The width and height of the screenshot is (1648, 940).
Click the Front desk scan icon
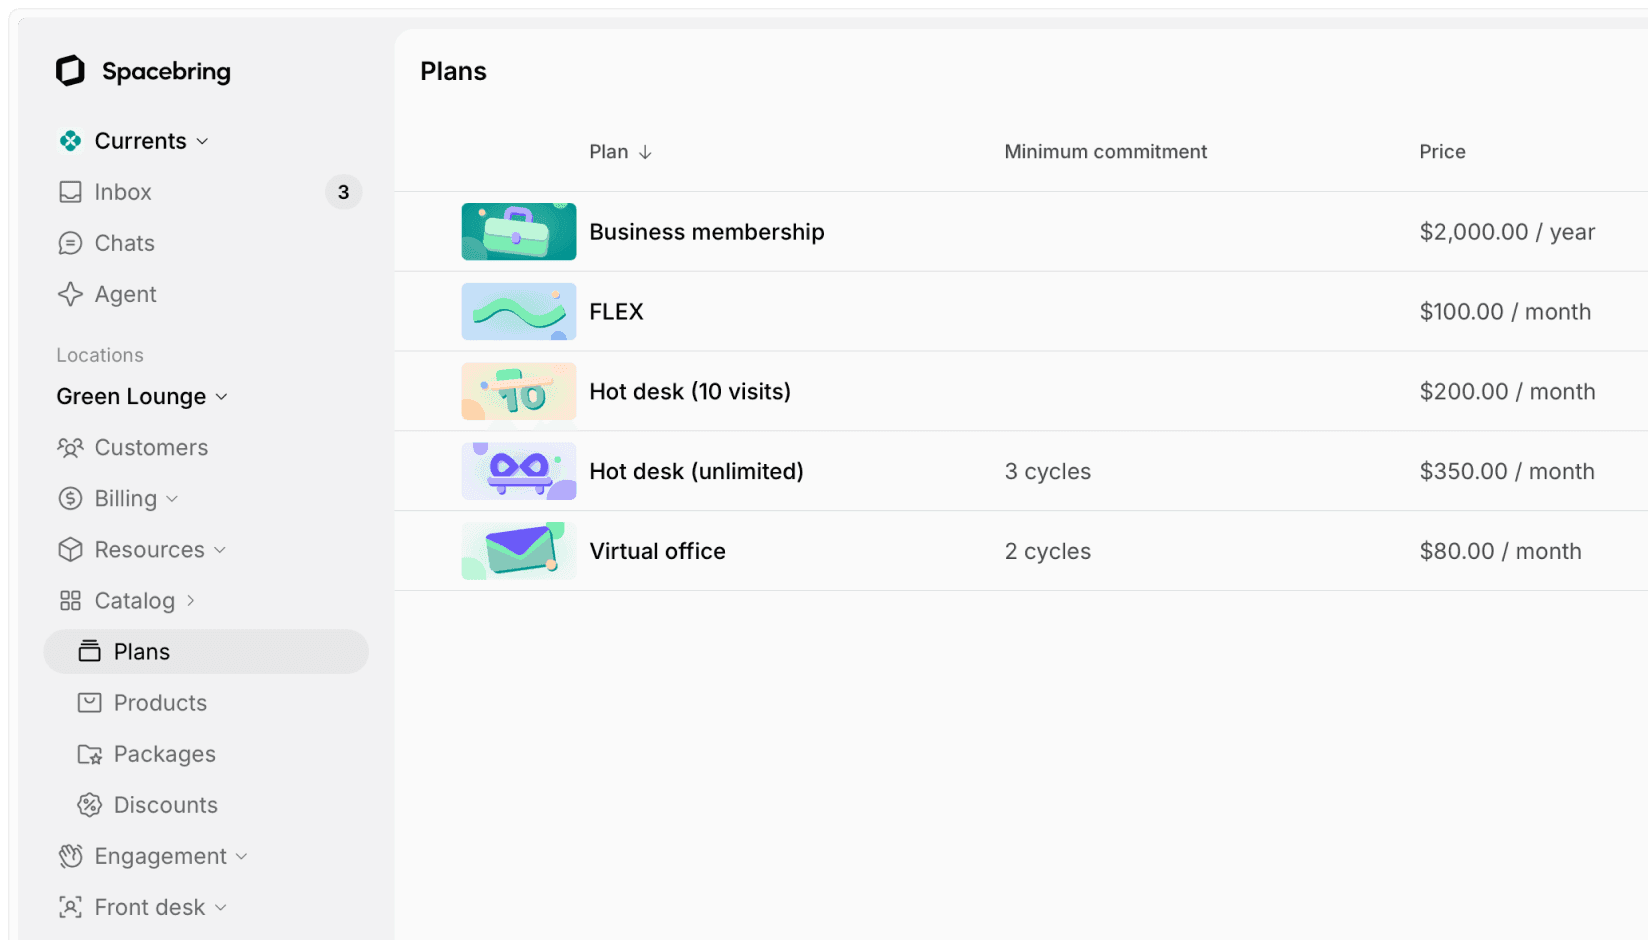(70, 907)
